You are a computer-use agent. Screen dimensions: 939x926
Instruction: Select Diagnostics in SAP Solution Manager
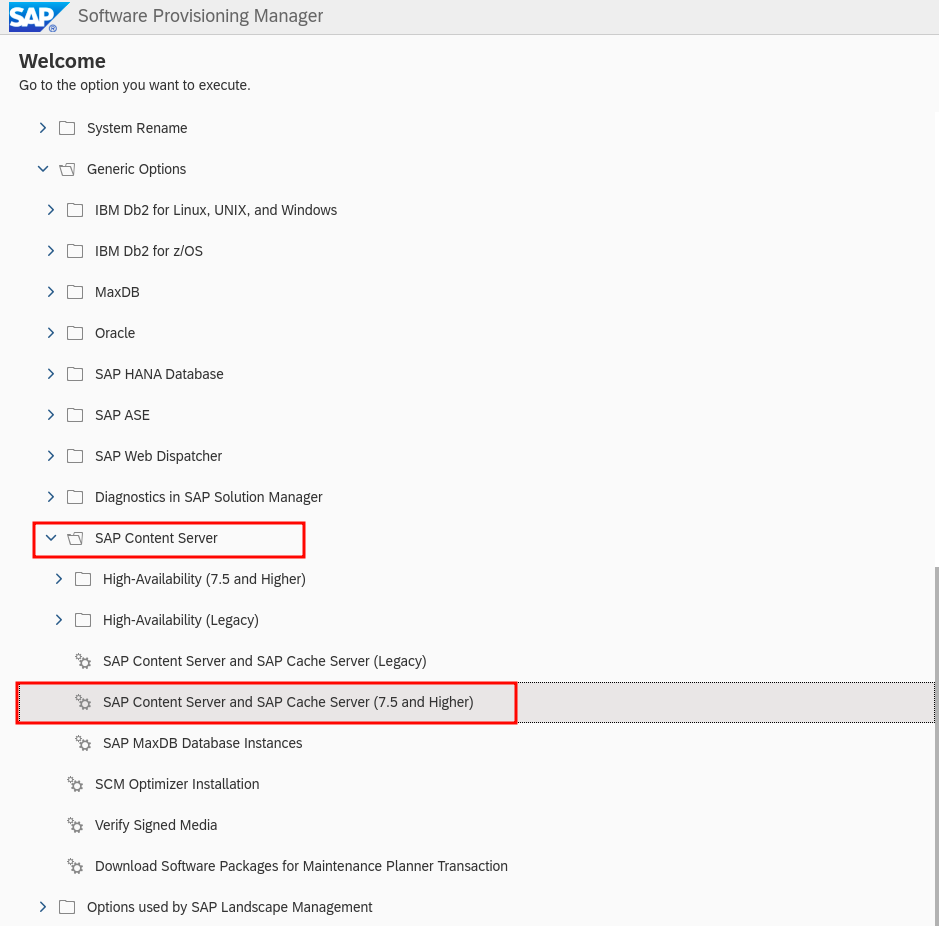[x=208, y=497]
